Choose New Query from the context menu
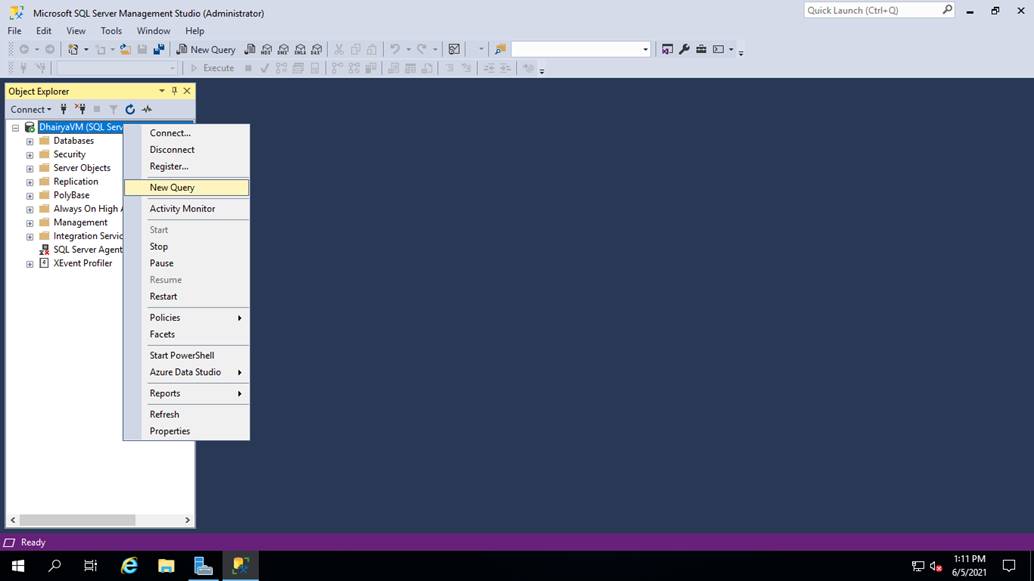Screen dimensions: 1034x581 [172, 187]
